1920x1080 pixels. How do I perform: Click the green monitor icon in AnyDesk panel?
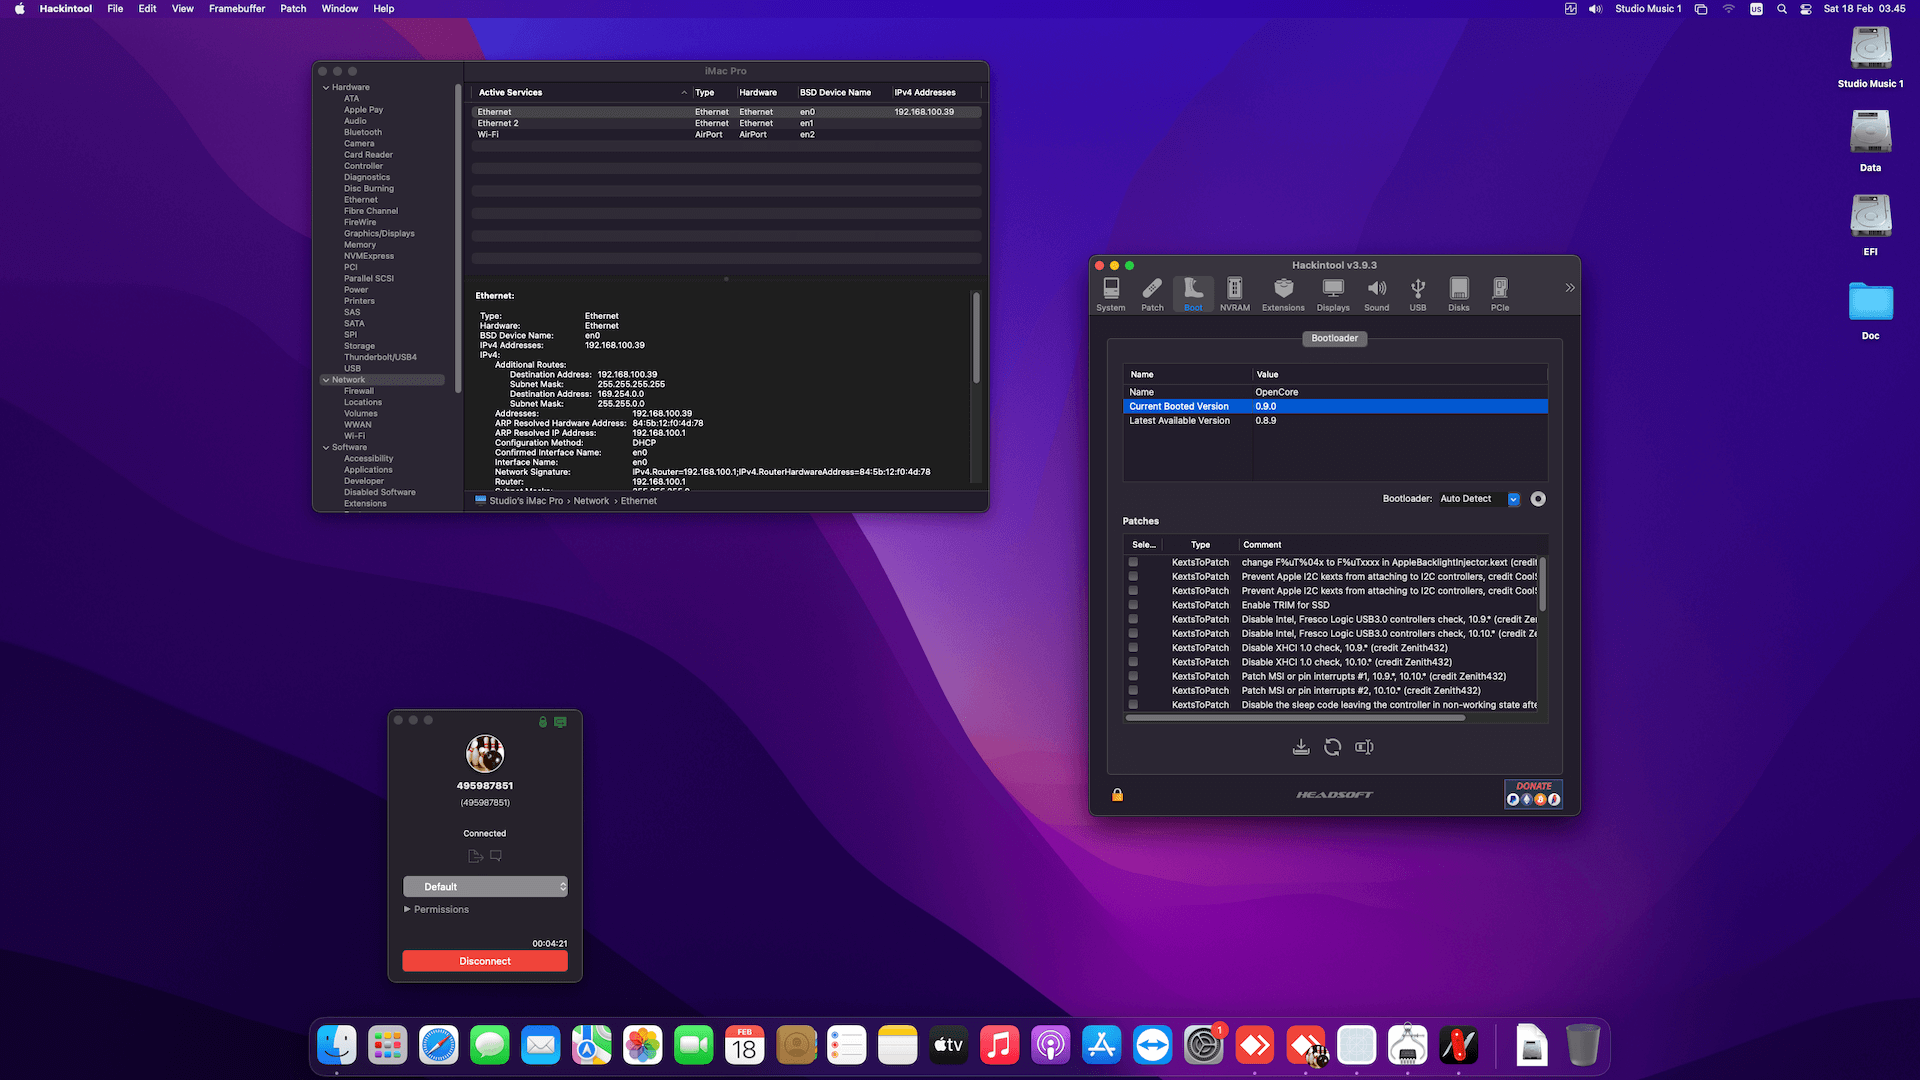click(560, 722)
